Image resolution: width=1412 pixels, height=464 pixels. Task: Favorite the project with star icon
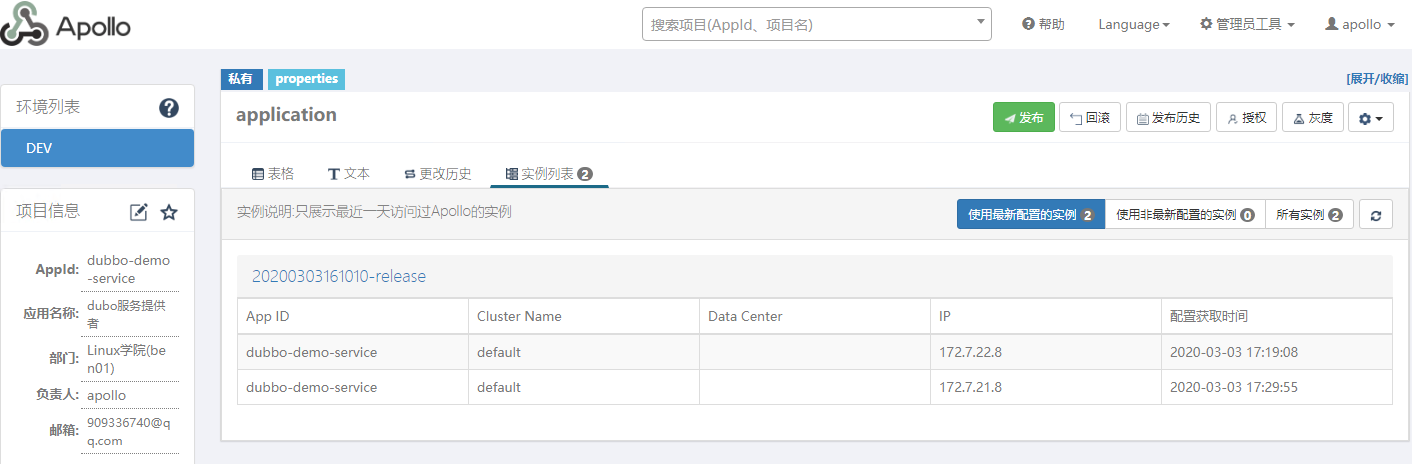tap(169, 212)
